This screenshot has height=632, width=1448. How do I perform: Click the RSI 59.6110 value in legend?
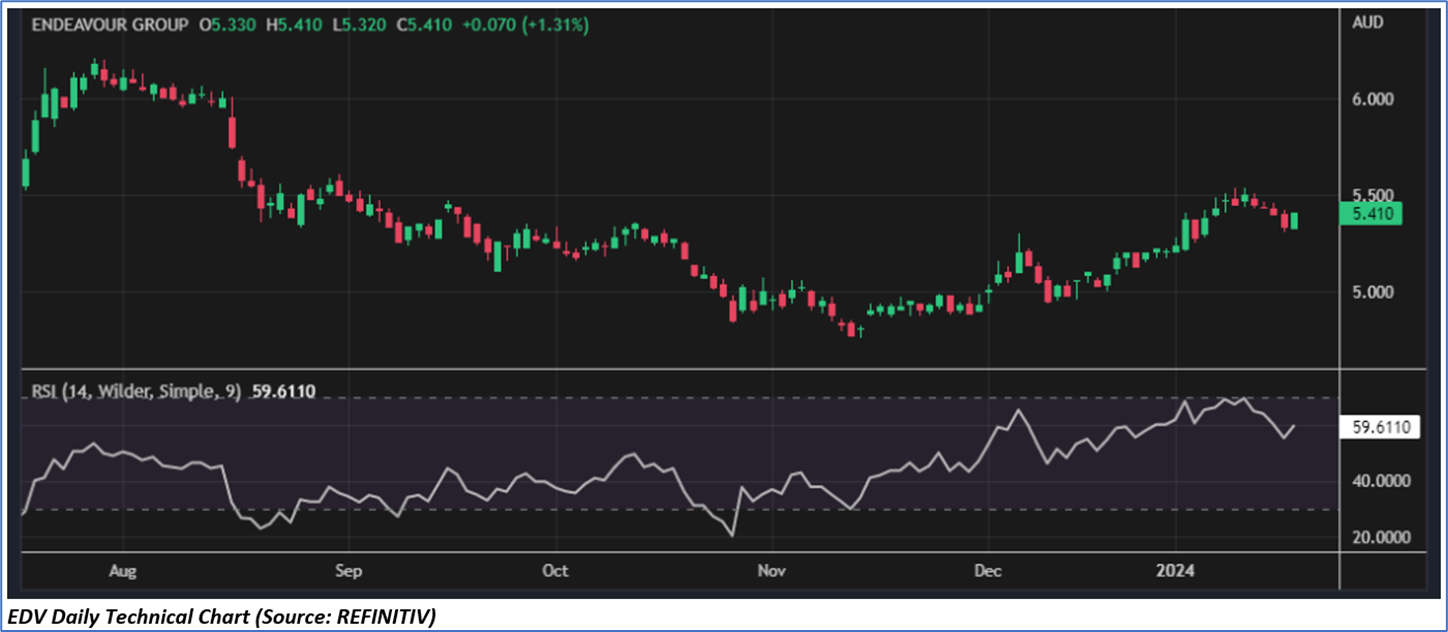(x=282, y=392)
